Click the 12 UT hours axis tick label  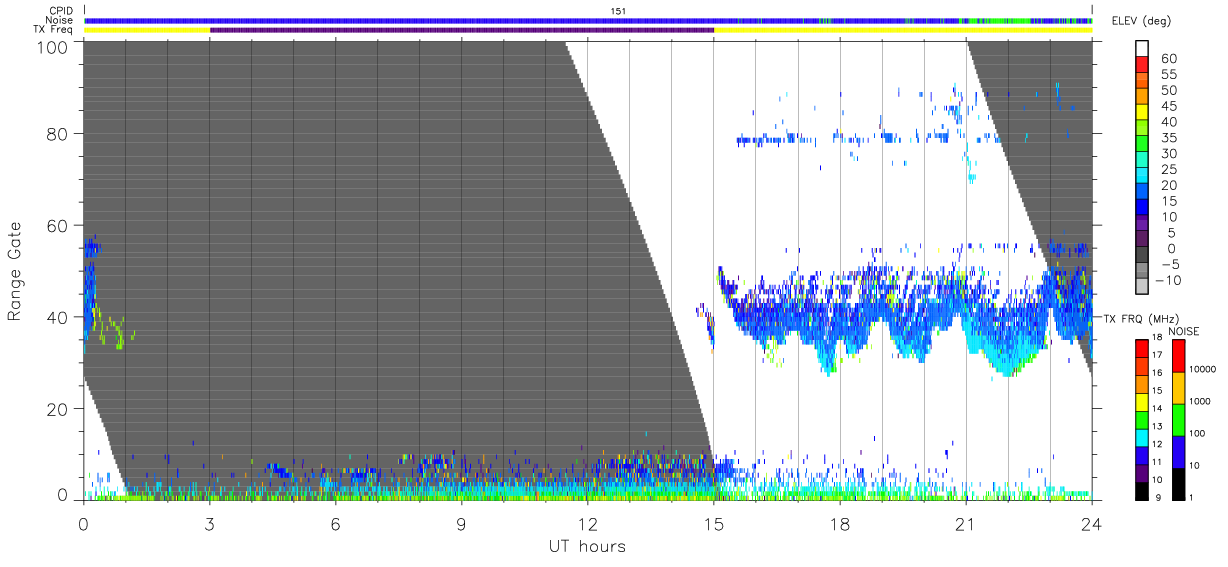click(x=588, y=524)
